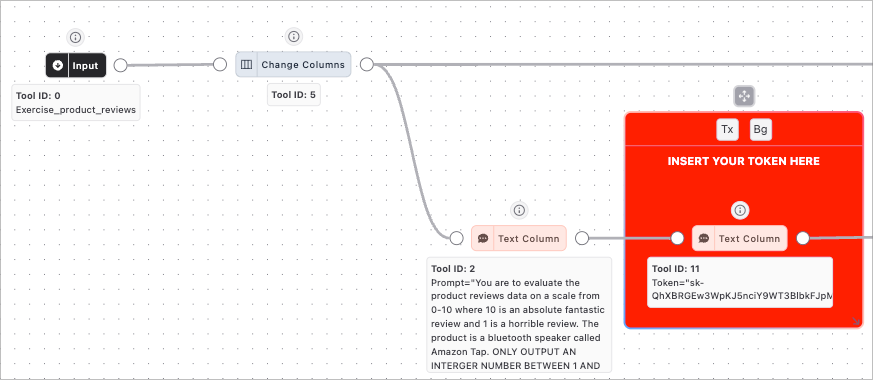
Task: Open the Tool ID 11 token annotation box
Action: 740,282
